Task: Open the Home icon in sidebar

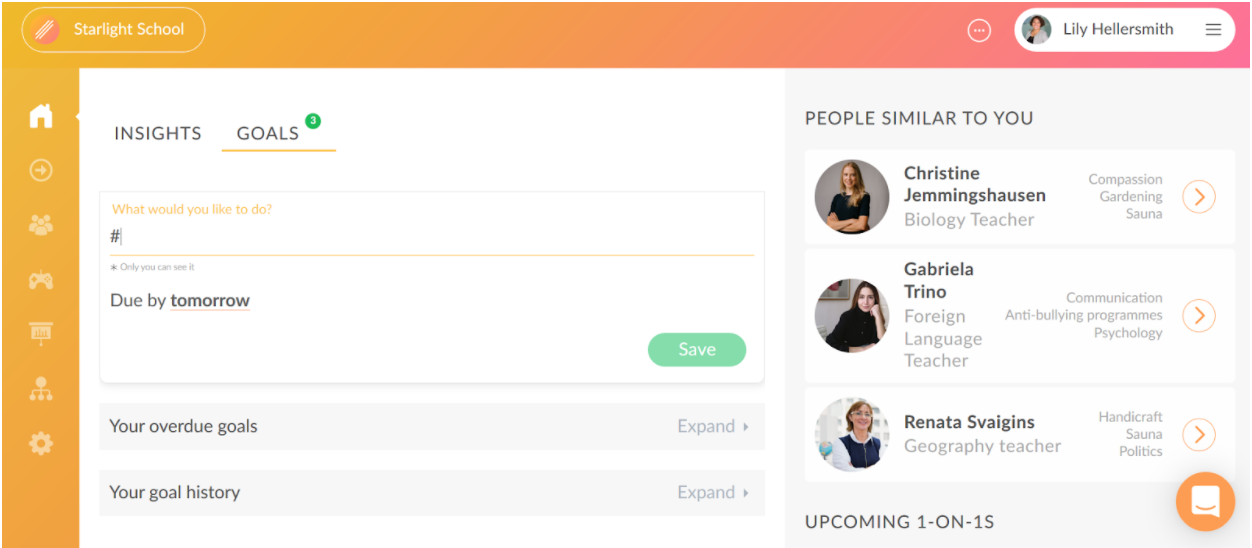Action: pyautogui.click(x=40, y=116)
